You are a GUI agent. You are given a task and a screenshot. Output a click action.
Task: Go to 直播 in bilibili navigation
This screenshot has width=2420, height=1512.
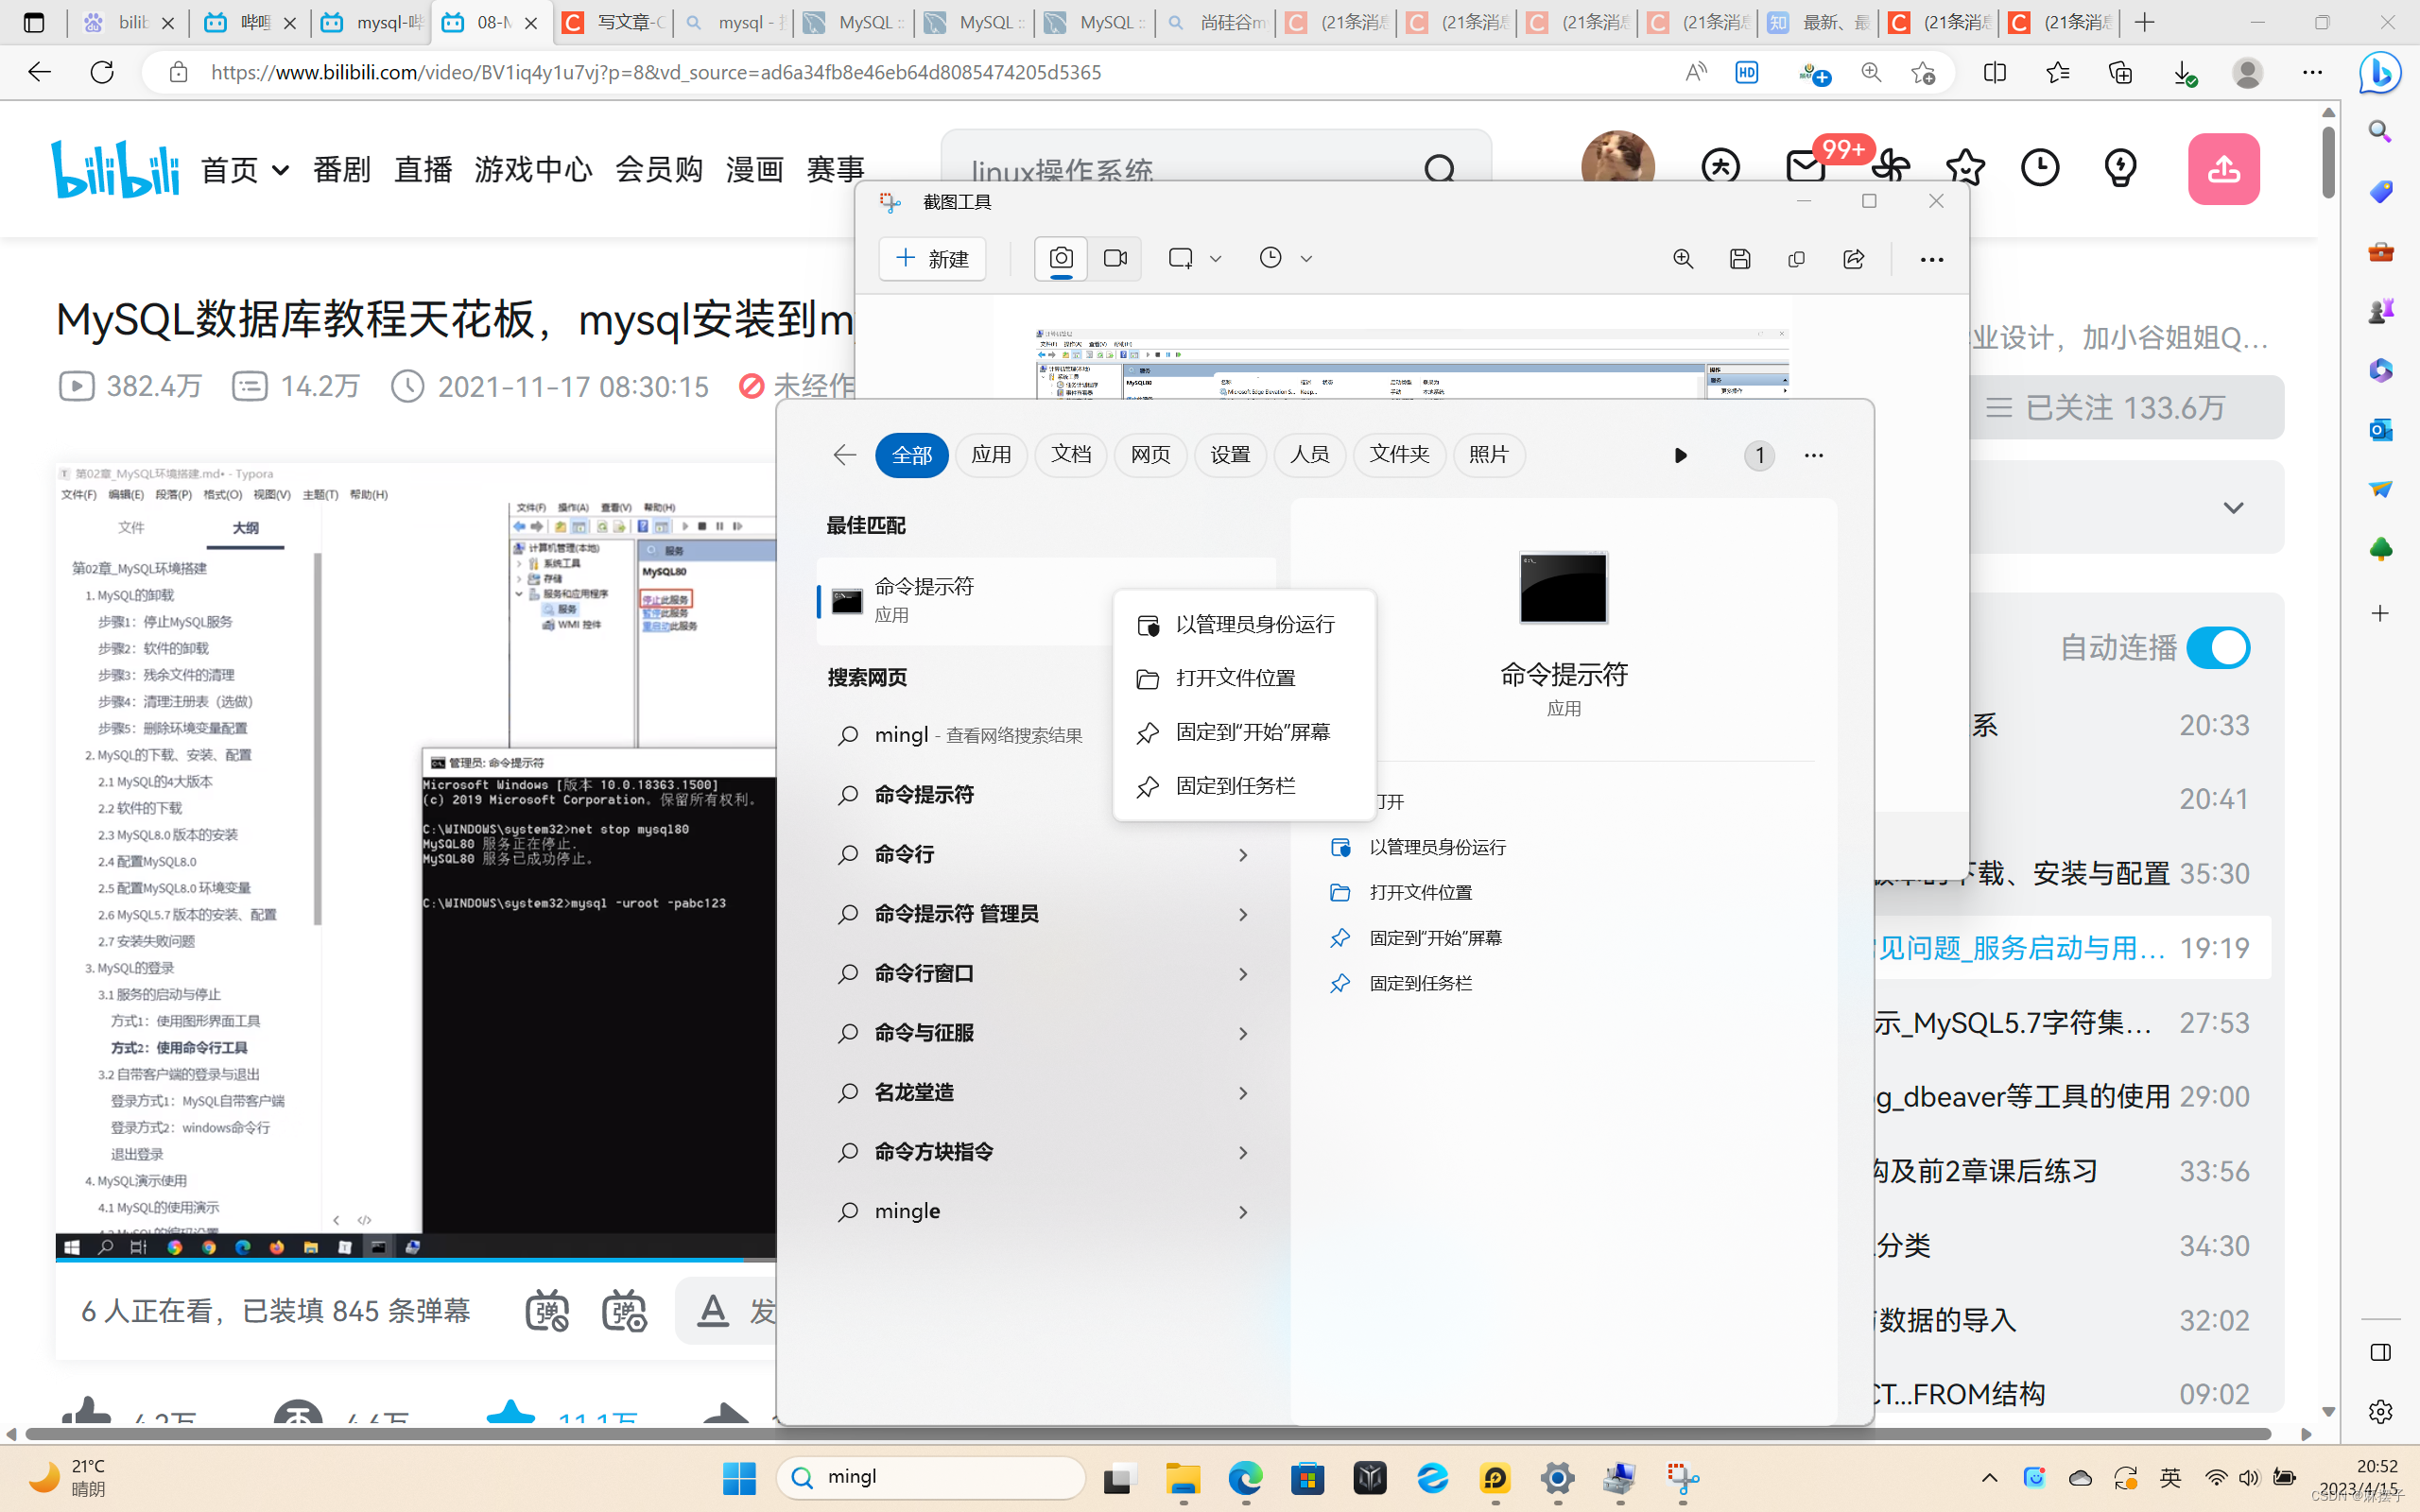[423, 170]
